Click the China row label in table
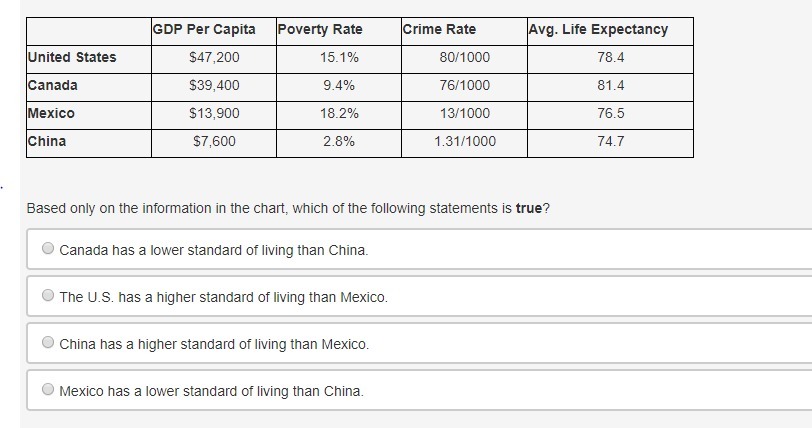This screenshot has height=428, width=812. tap(47, 141)
